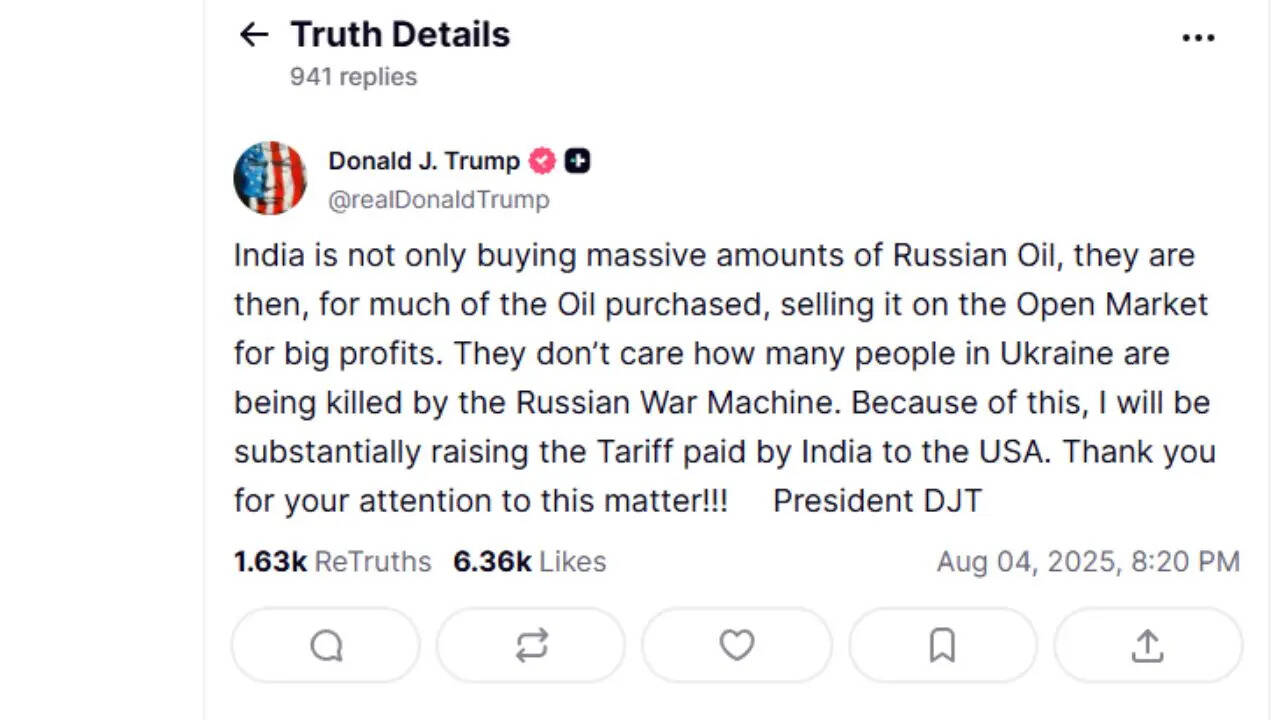1280x720 pixels.
Task: Click the Truth Details header title
Action: pyautogui.click(x=400, y=35)
